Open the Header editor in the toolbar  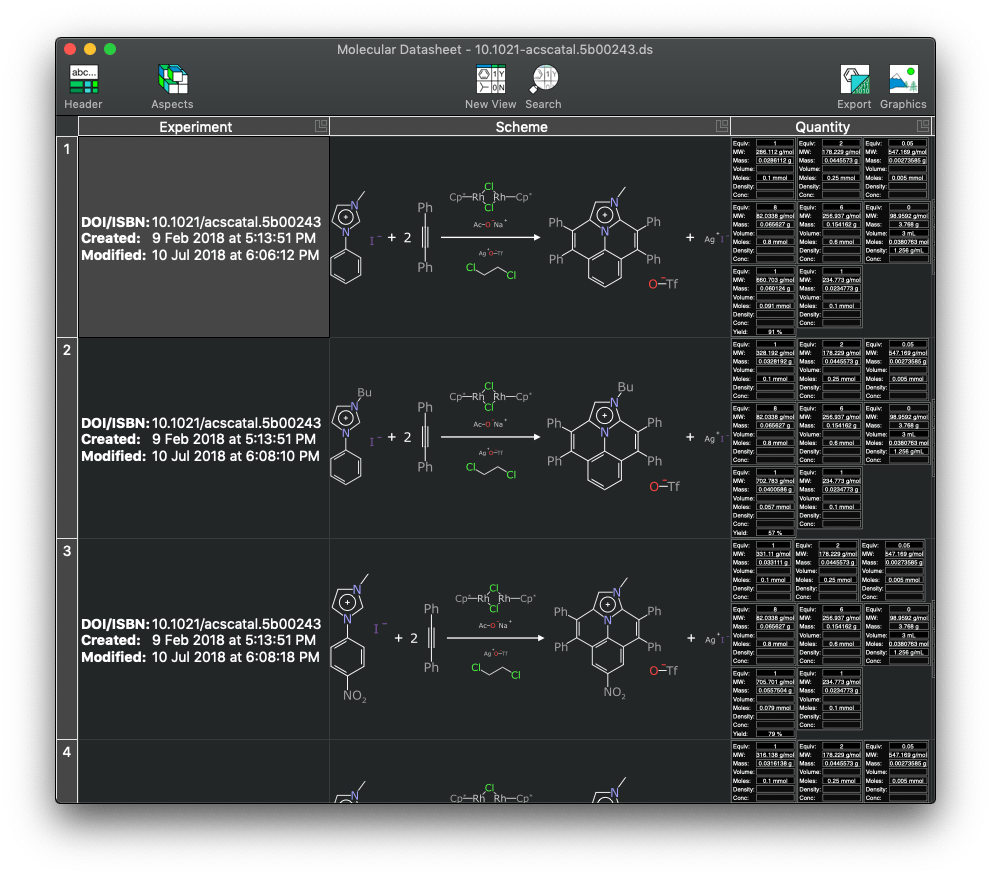83,80
